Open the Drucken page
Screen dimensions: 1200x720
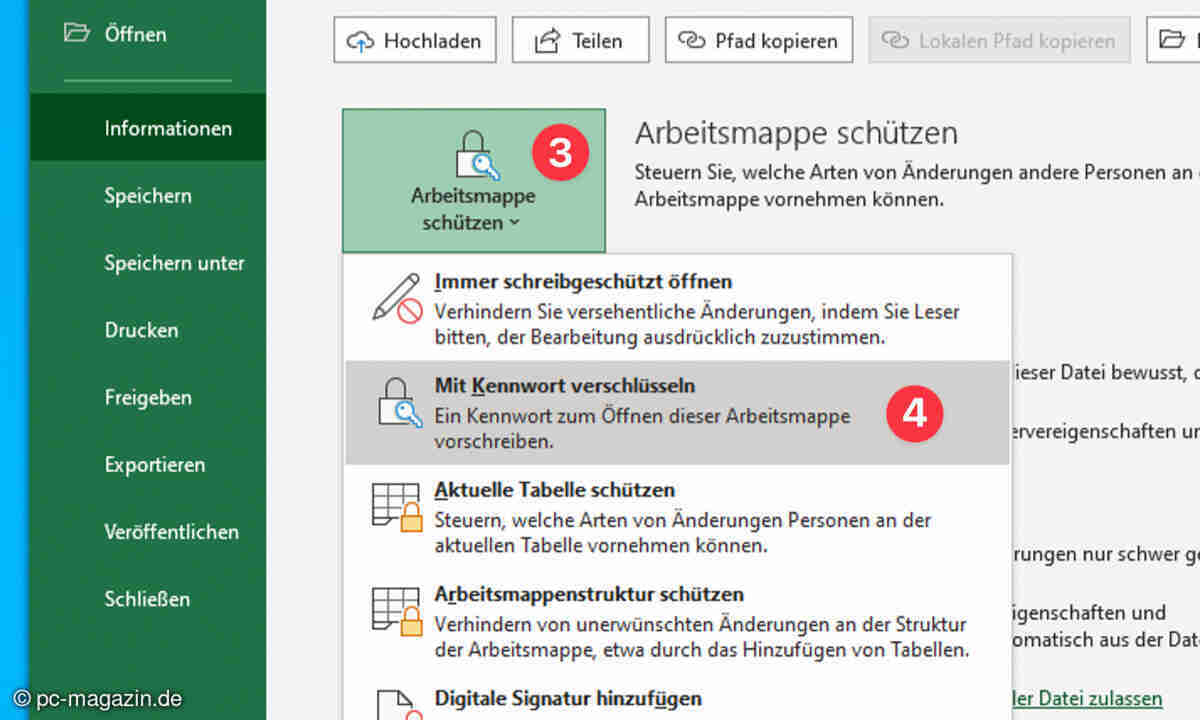pos(141,330)
